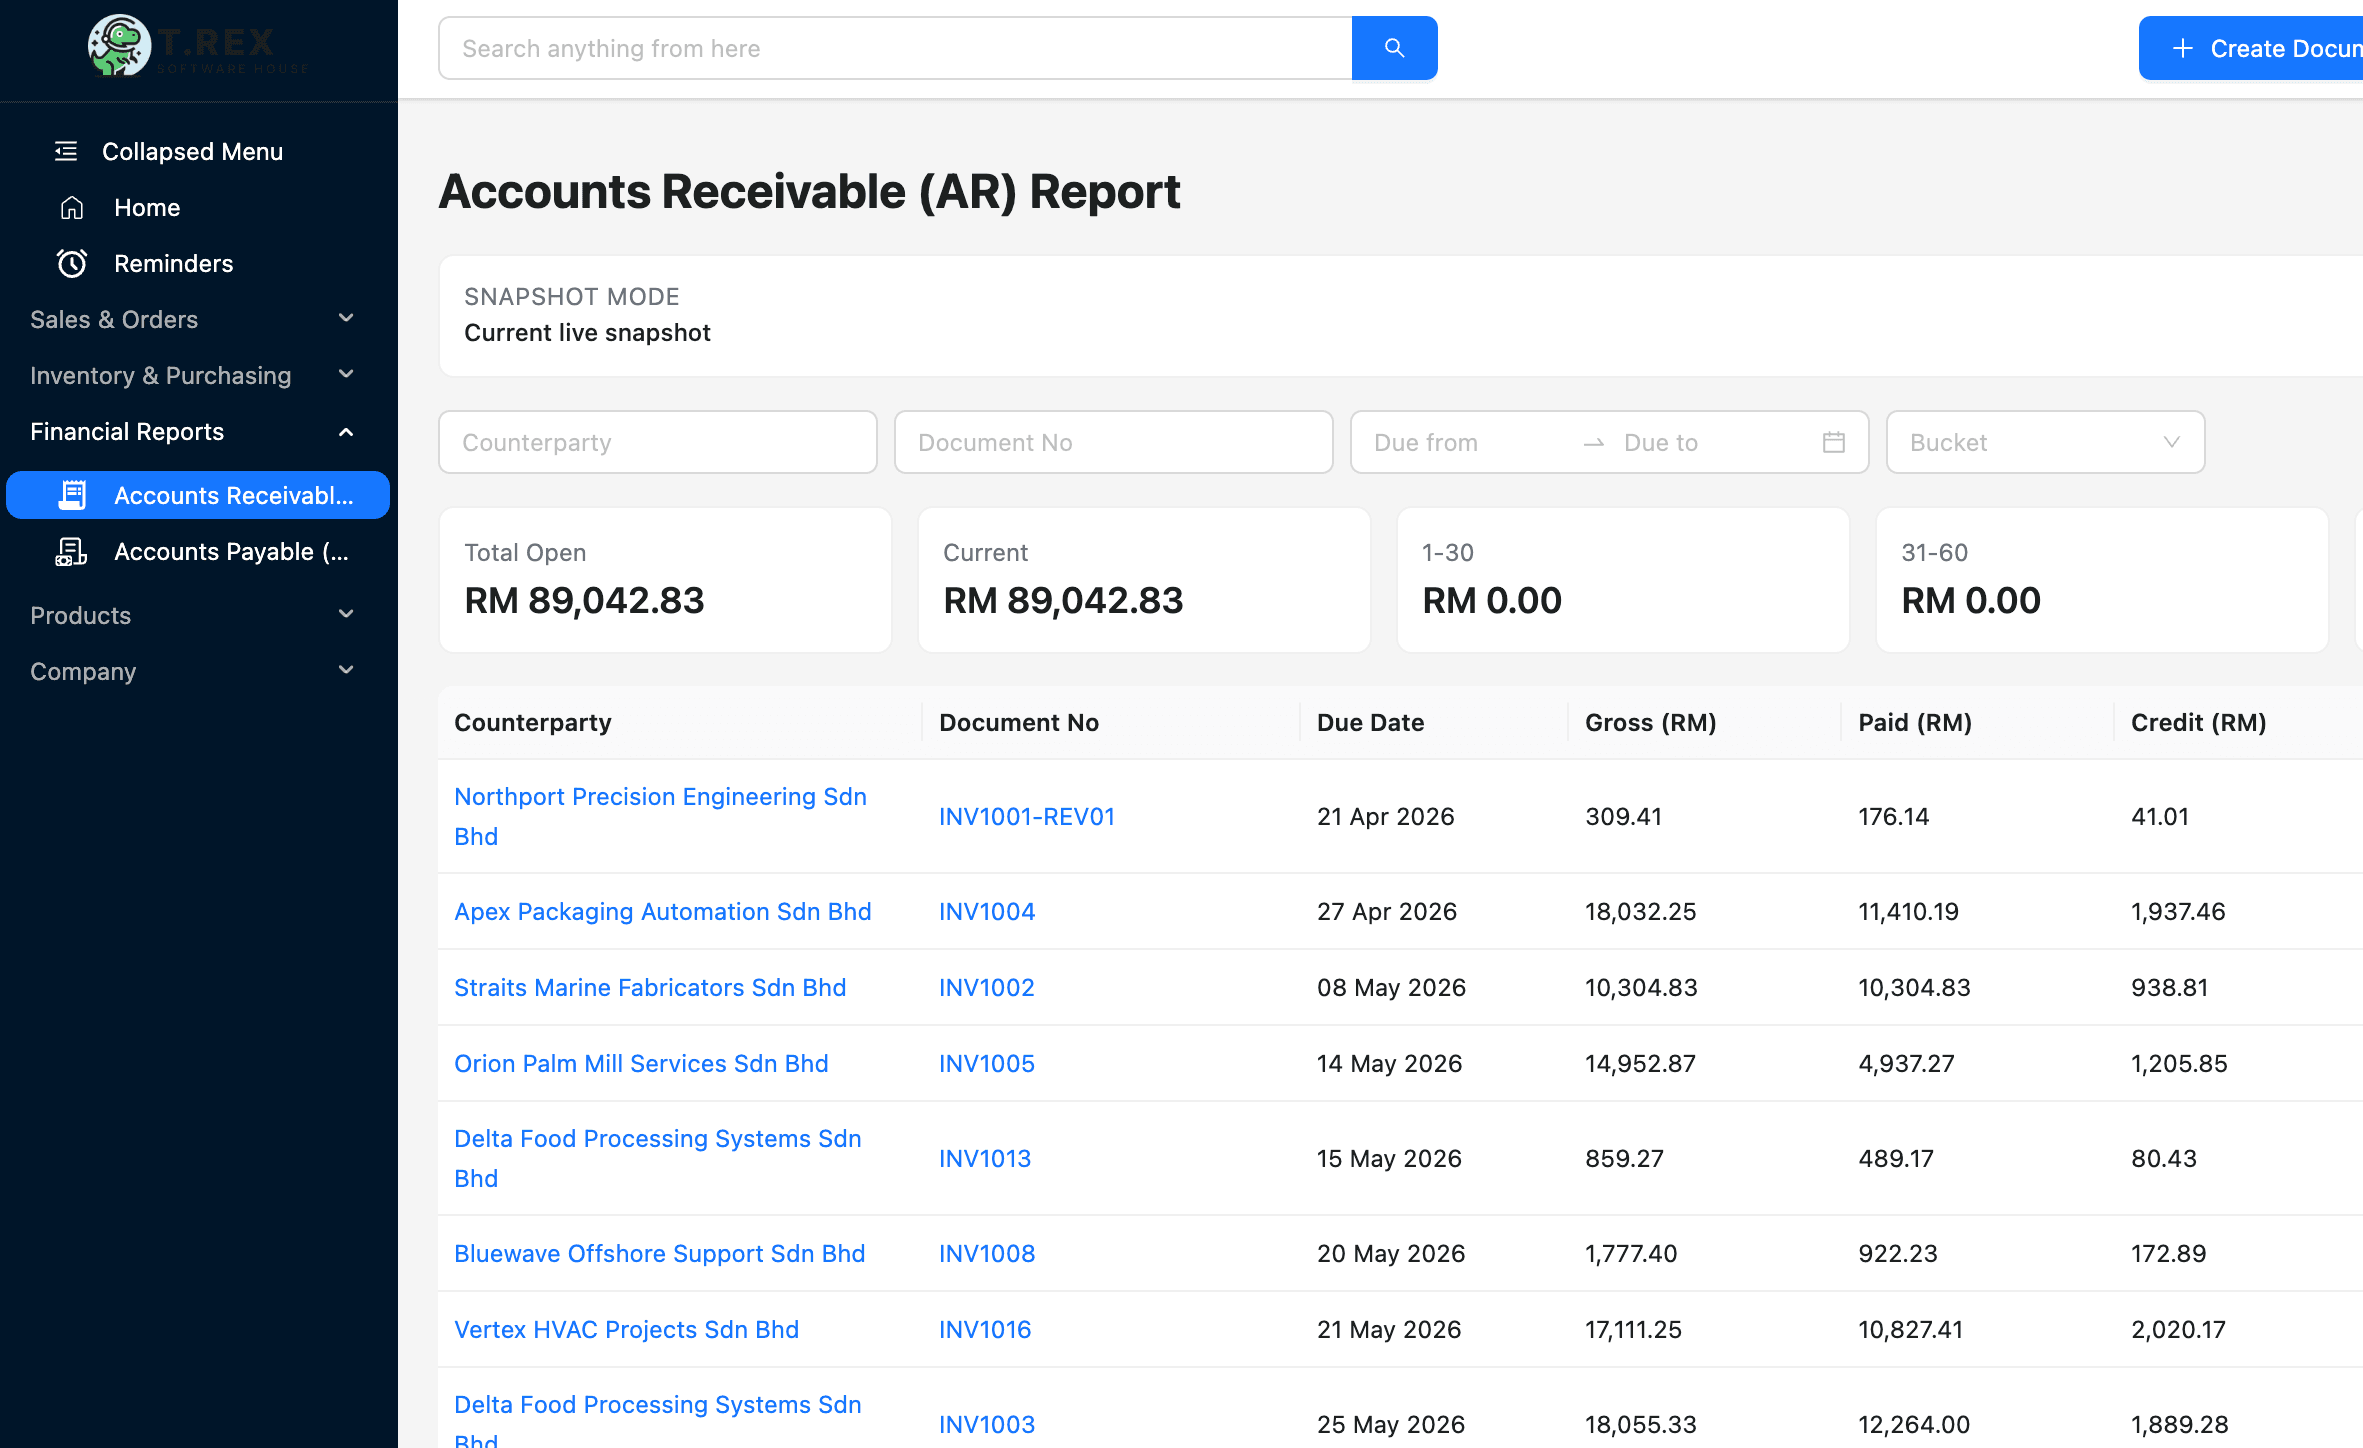Expand the Products section
This screenshot has width=2363, height=1448.
(x=345, y=614)
